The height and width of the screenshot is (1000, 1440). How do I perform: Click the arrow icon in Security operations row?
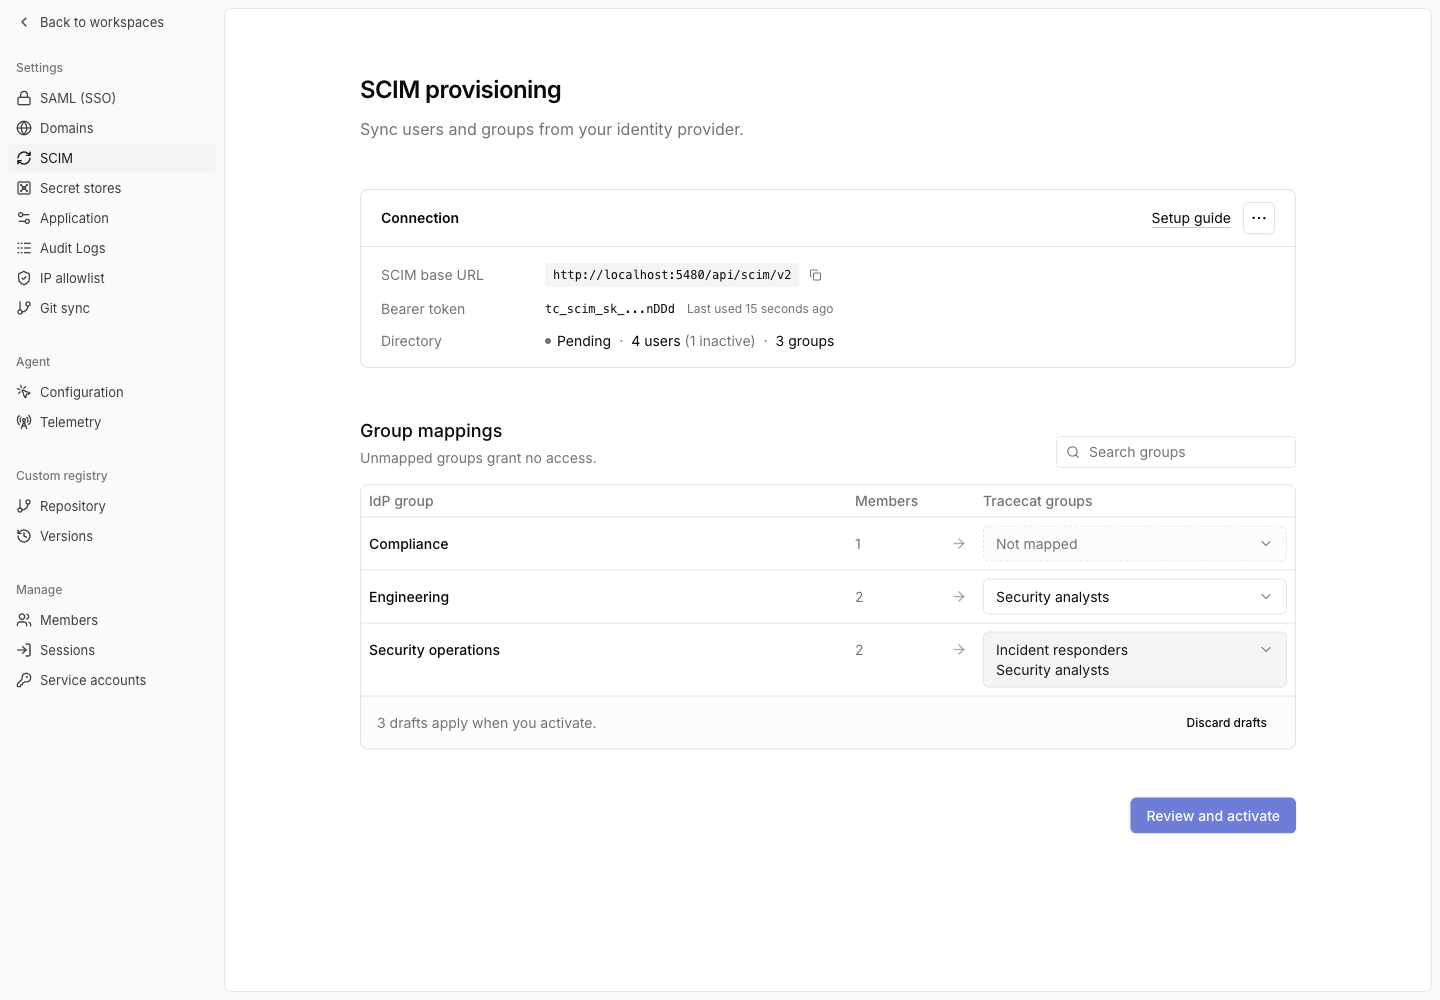(959, 650)
